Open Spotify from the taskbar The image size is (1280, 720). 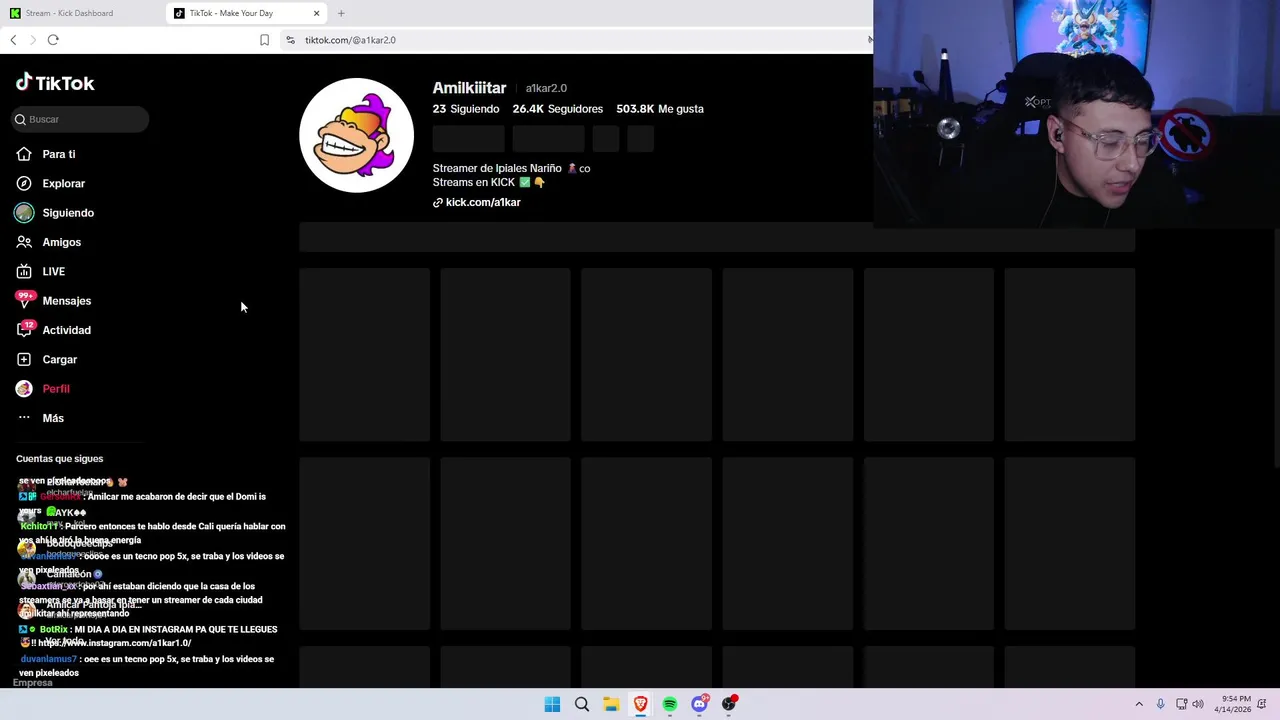click(x=670, y=704)
